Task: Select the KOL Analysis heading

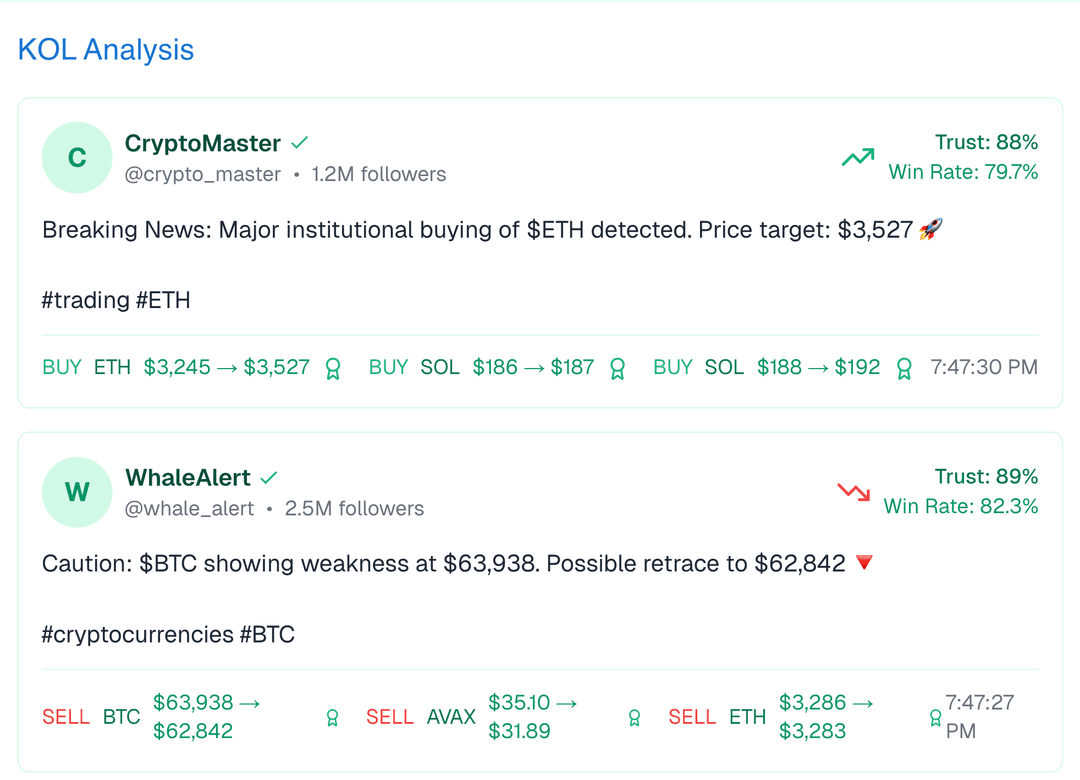Action: [105, 49]
